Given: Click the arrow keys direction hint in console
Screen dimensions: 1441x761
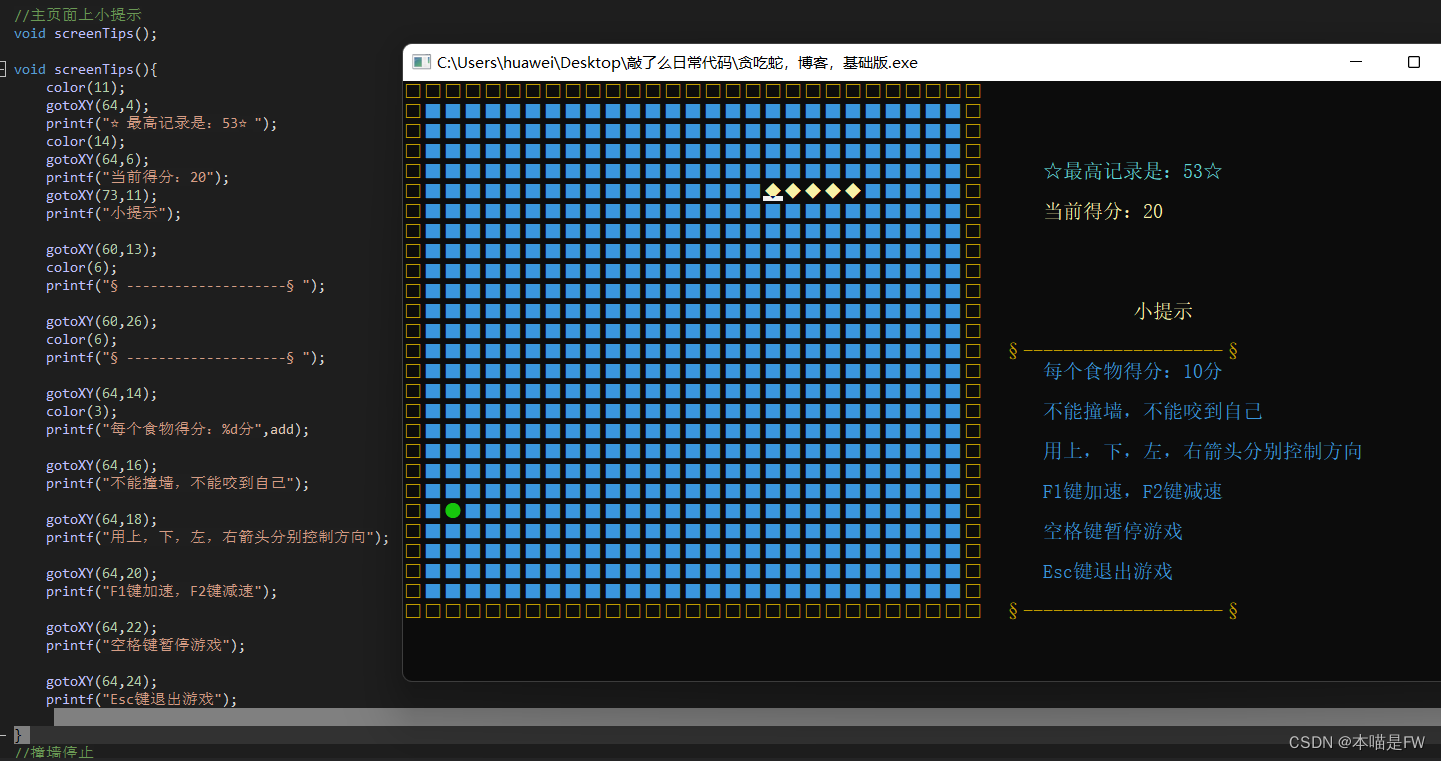Looking at the screenshot, I should [1203, 451].
